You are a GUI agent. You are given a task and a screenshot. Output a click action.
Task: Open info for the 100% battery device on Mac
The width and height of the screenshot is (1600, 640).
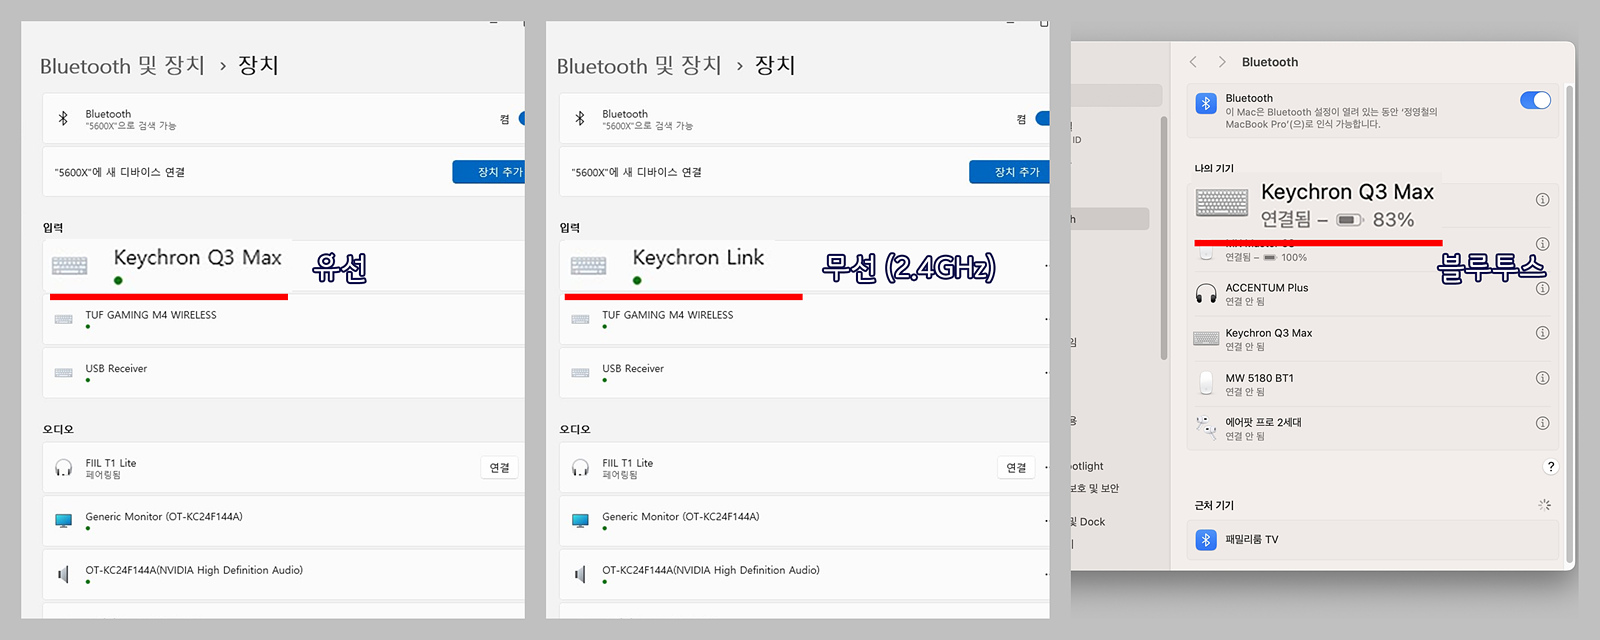(x=1543, y=244)
